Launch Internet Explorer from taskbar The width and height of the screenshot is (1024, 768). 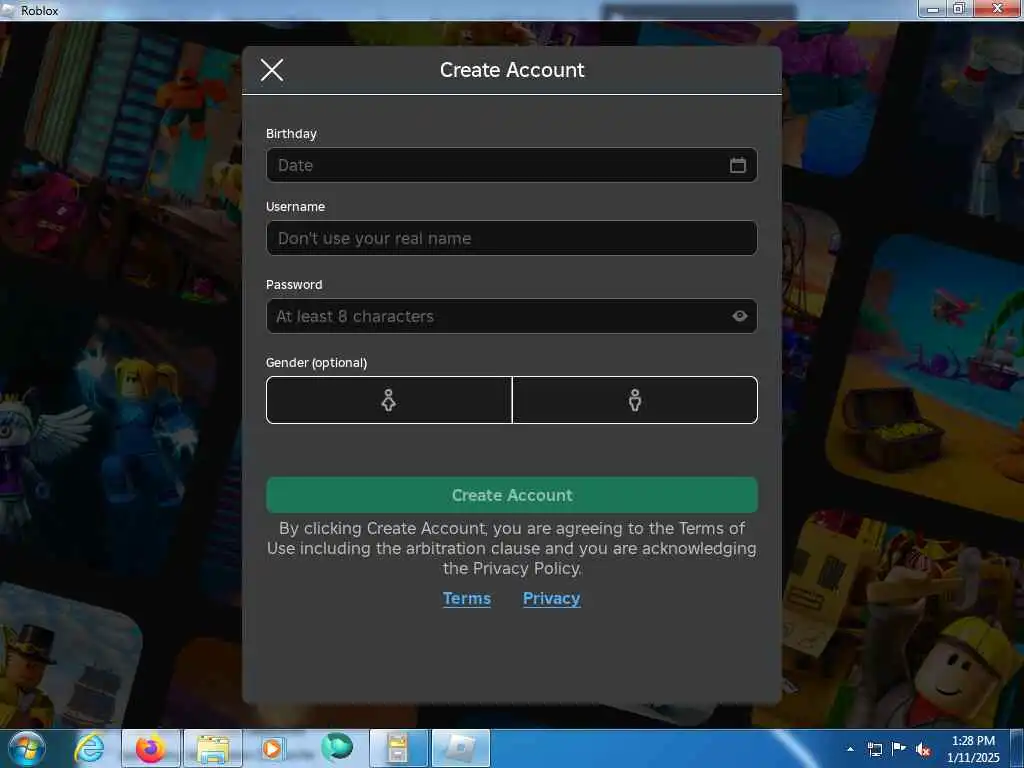(x=89, y=748)
